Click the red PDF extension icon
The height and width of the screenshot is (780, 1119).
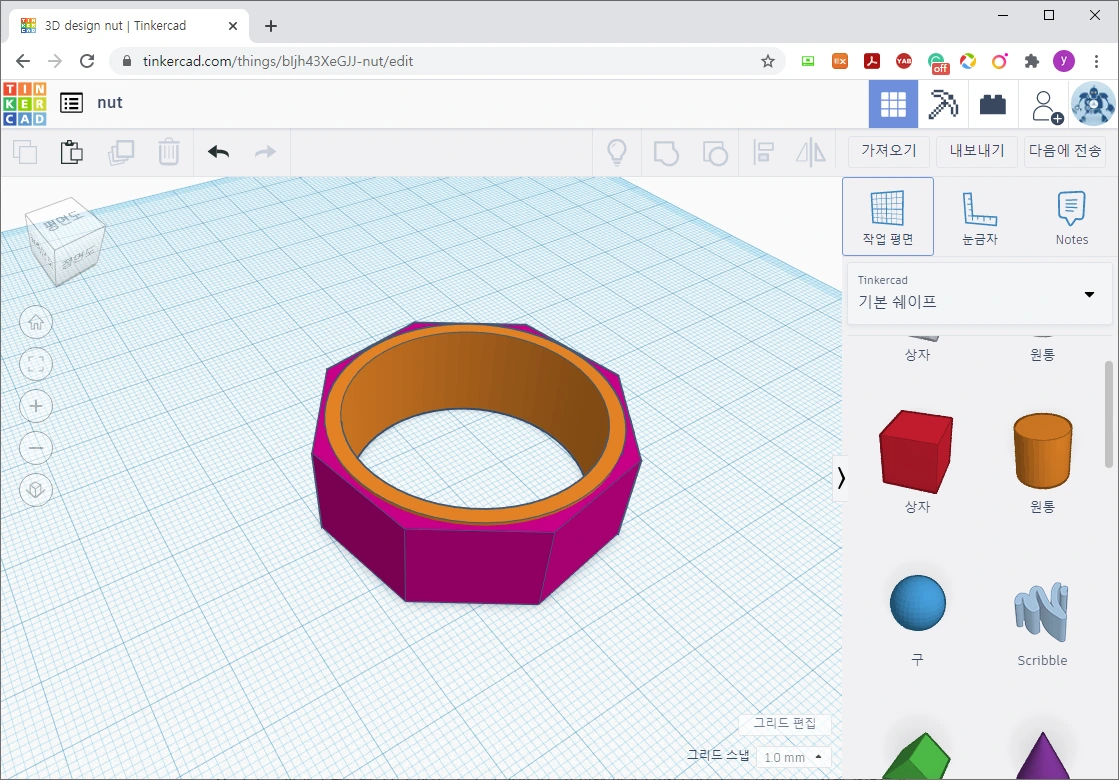[x=871, y=61]
